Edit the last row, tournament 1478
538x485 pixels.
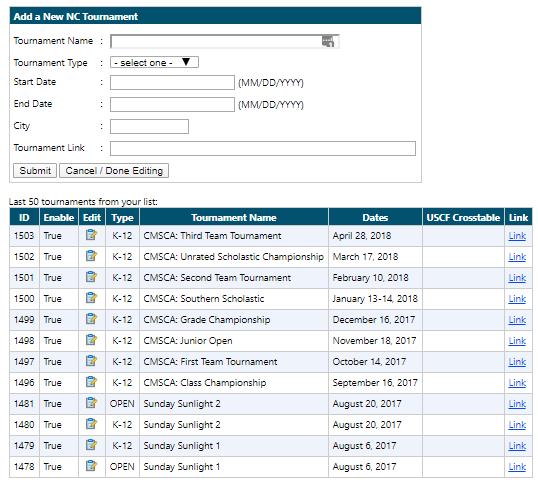click(91, 466)
